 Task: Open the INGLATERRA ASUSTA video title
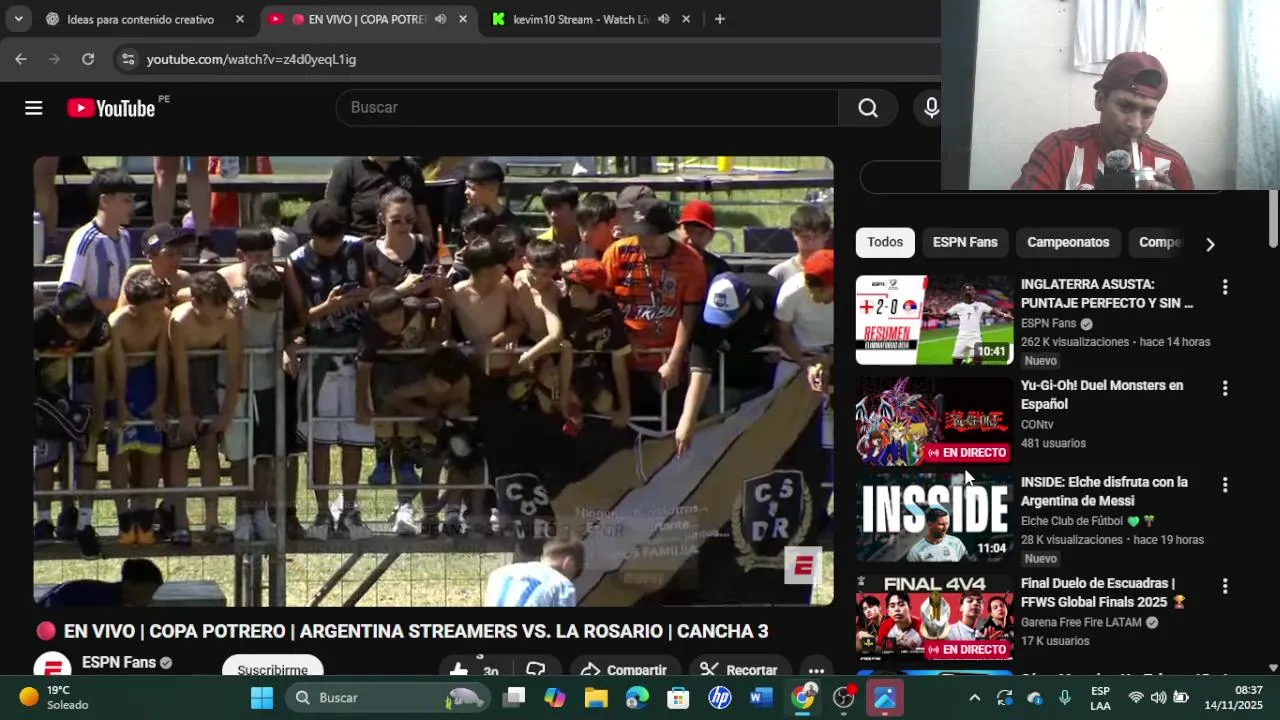[x=1107, y=294]
